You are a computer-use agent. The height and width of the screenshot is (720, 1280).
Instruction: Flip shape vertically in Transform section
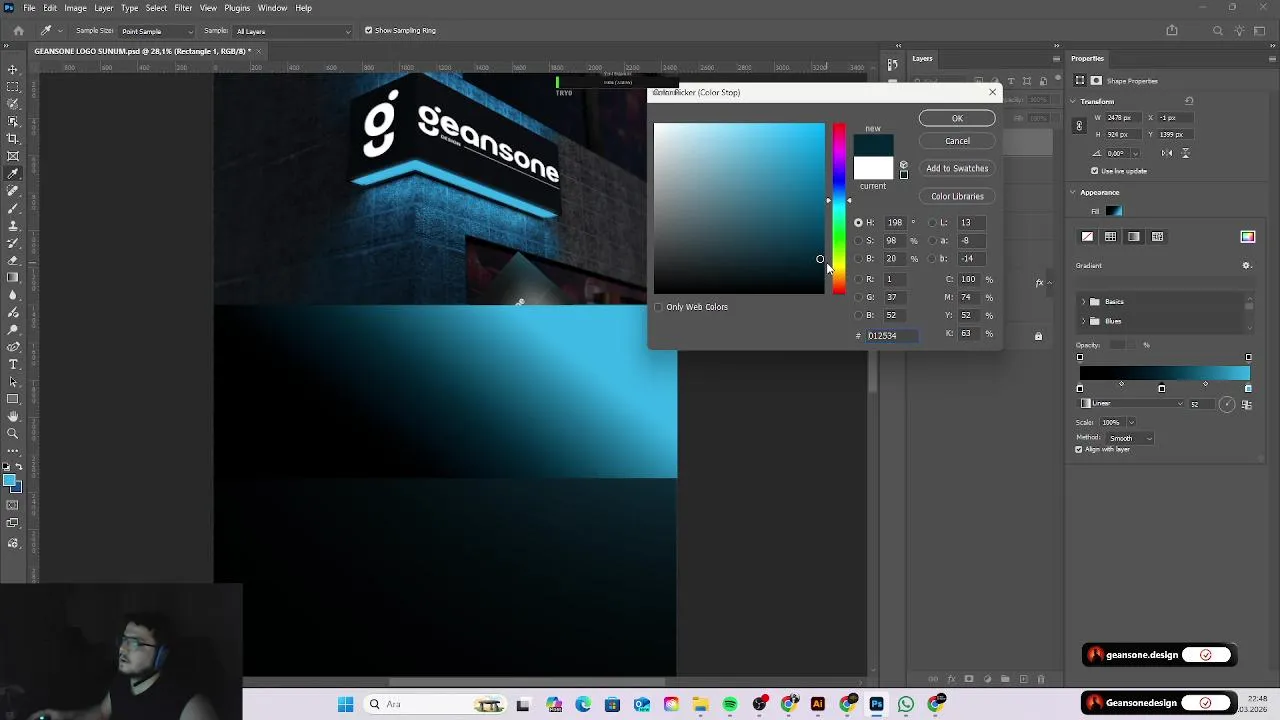coord(1186,153)
